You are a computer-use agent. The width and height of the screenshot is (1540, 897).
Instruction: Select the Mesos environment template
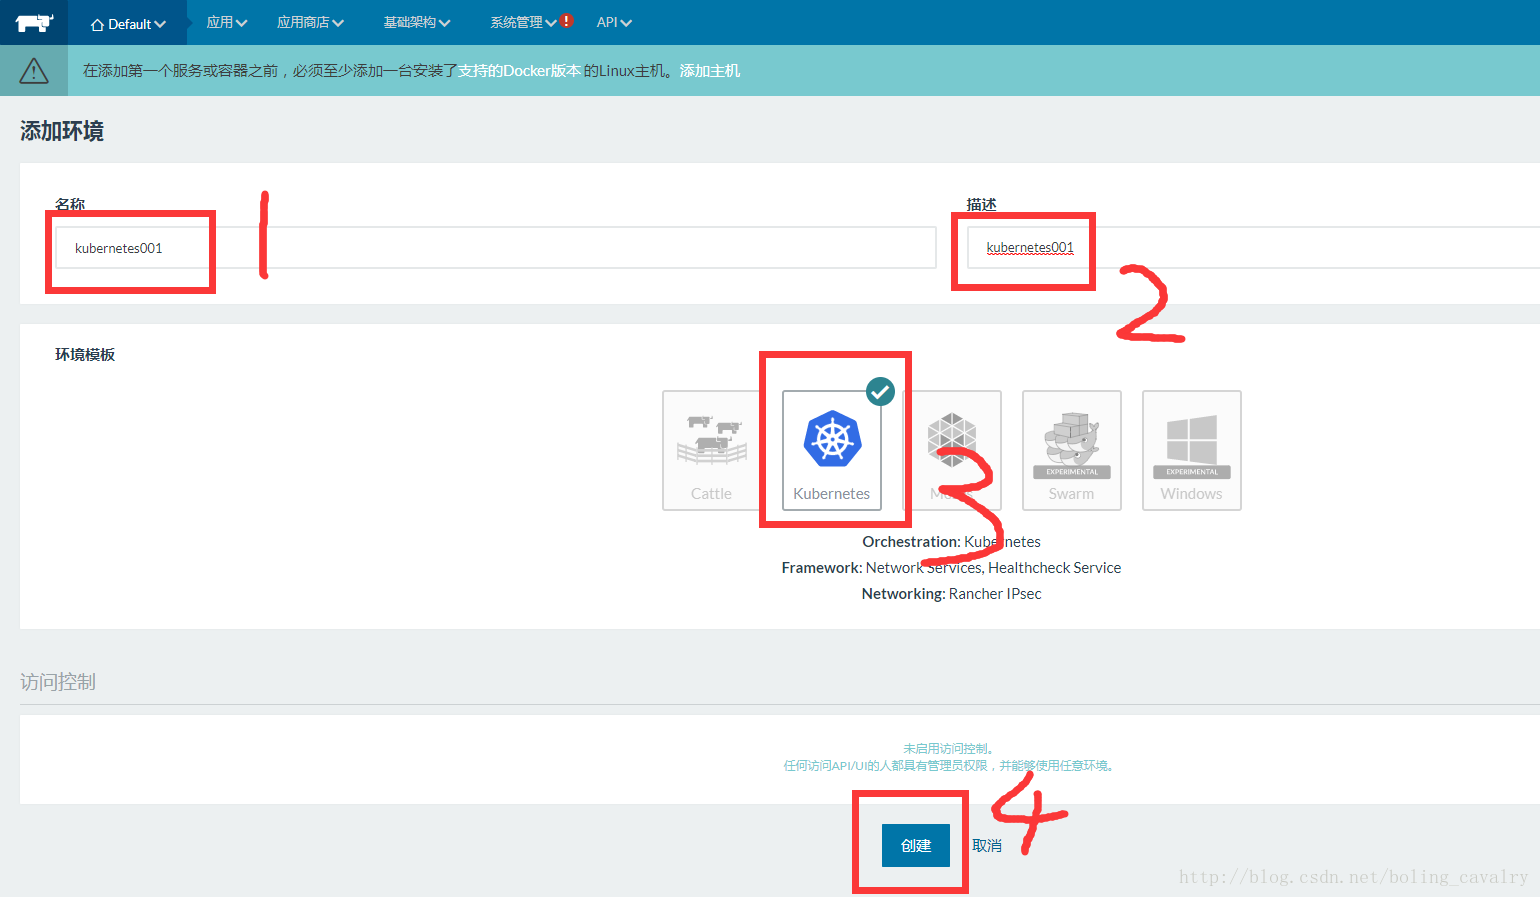(x=952, y=450)
